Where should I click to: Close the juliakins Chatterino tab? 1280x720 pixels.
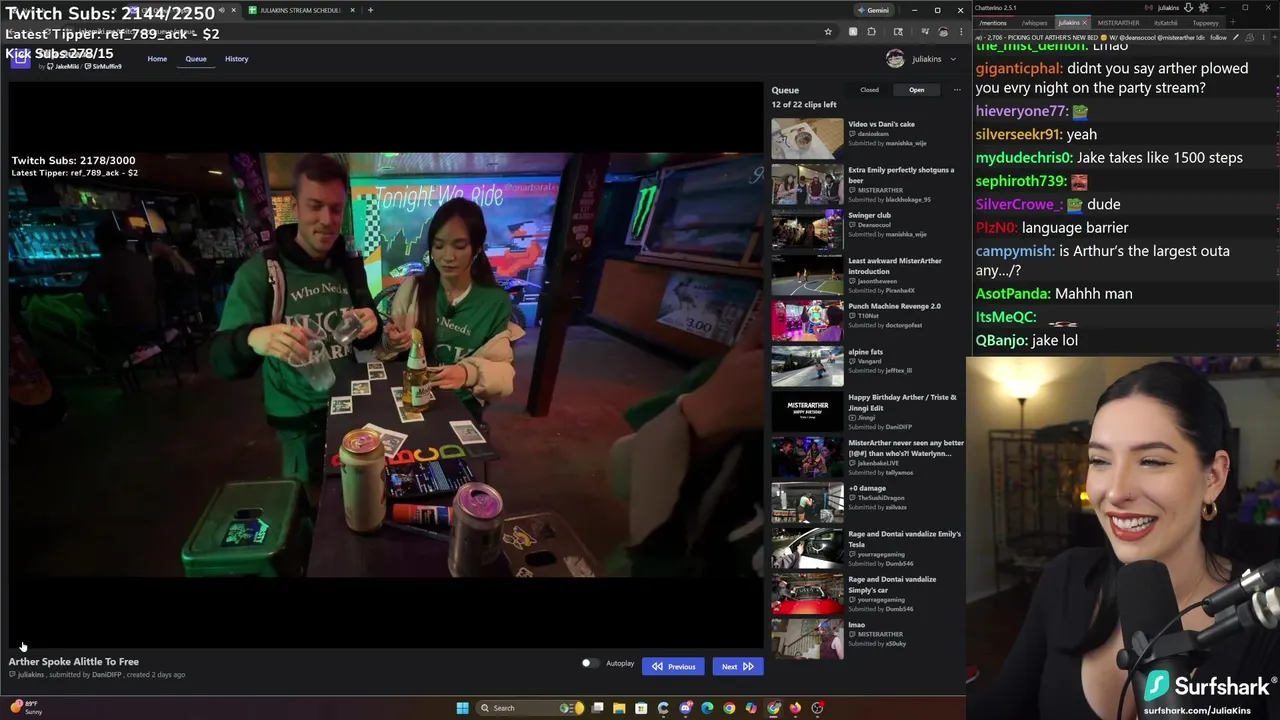tap(1085, 22)
